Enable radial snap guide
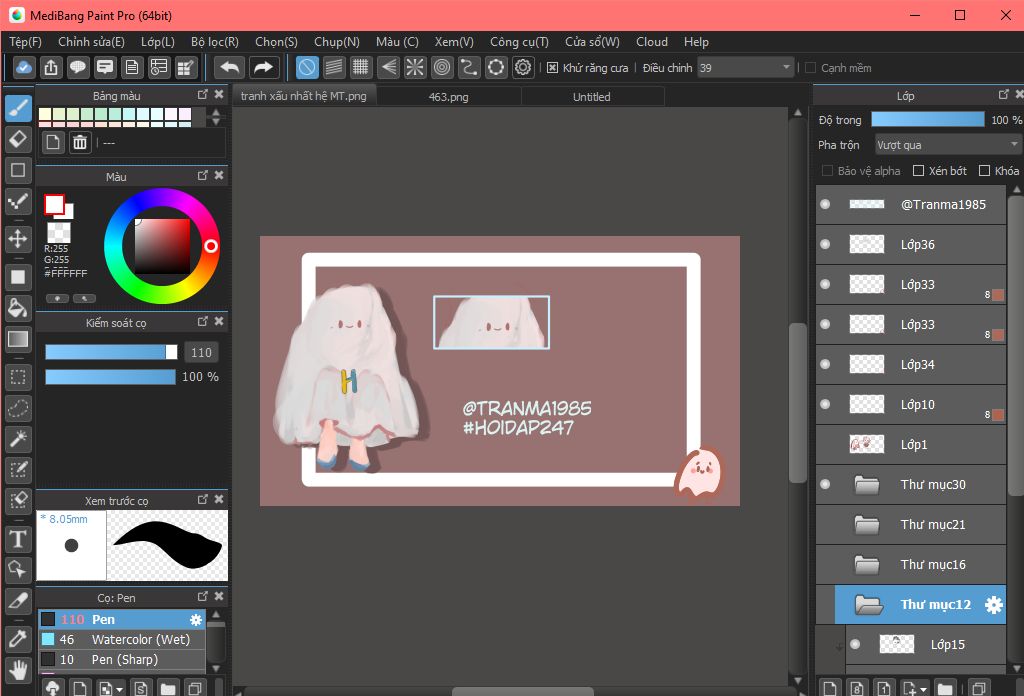Viewport: 1024px width, 696px height. (x=415, y=67)
